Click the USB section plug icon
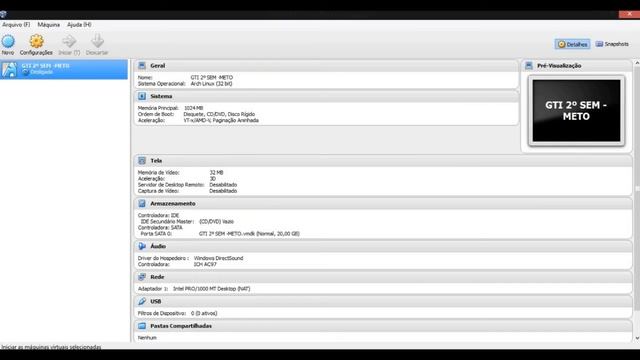 coord(142,301)
